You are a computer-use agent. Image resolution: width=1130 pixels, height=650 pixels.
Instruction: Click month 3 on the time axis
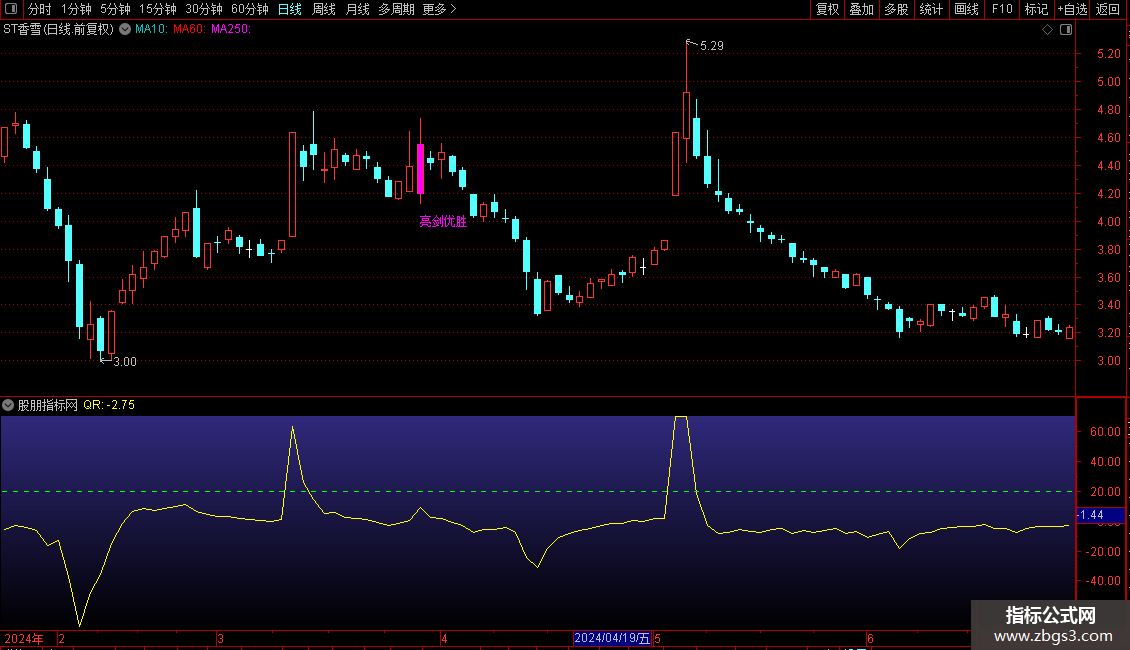[221, 639]
